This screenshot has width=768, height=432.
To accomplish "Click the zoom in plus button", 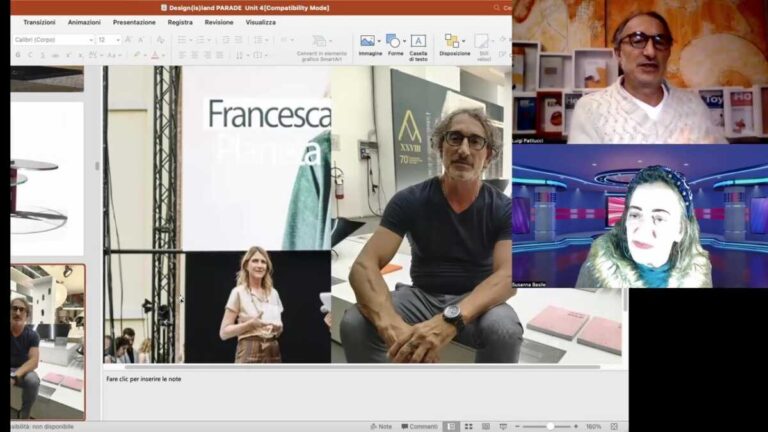I will pos(576,427).
